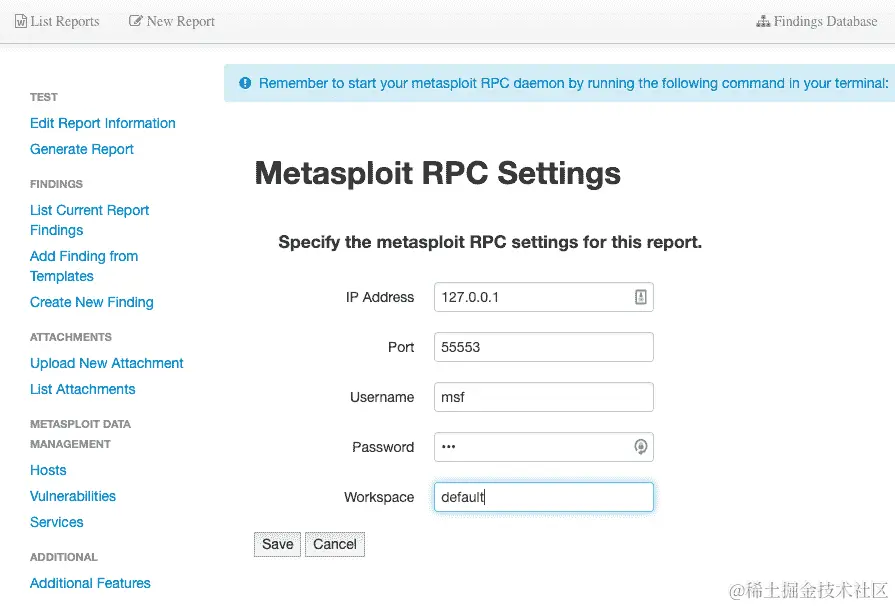Click the Port field label
Image resolution: width=895 pixels, height=607 pixels.
pos(401,347)
